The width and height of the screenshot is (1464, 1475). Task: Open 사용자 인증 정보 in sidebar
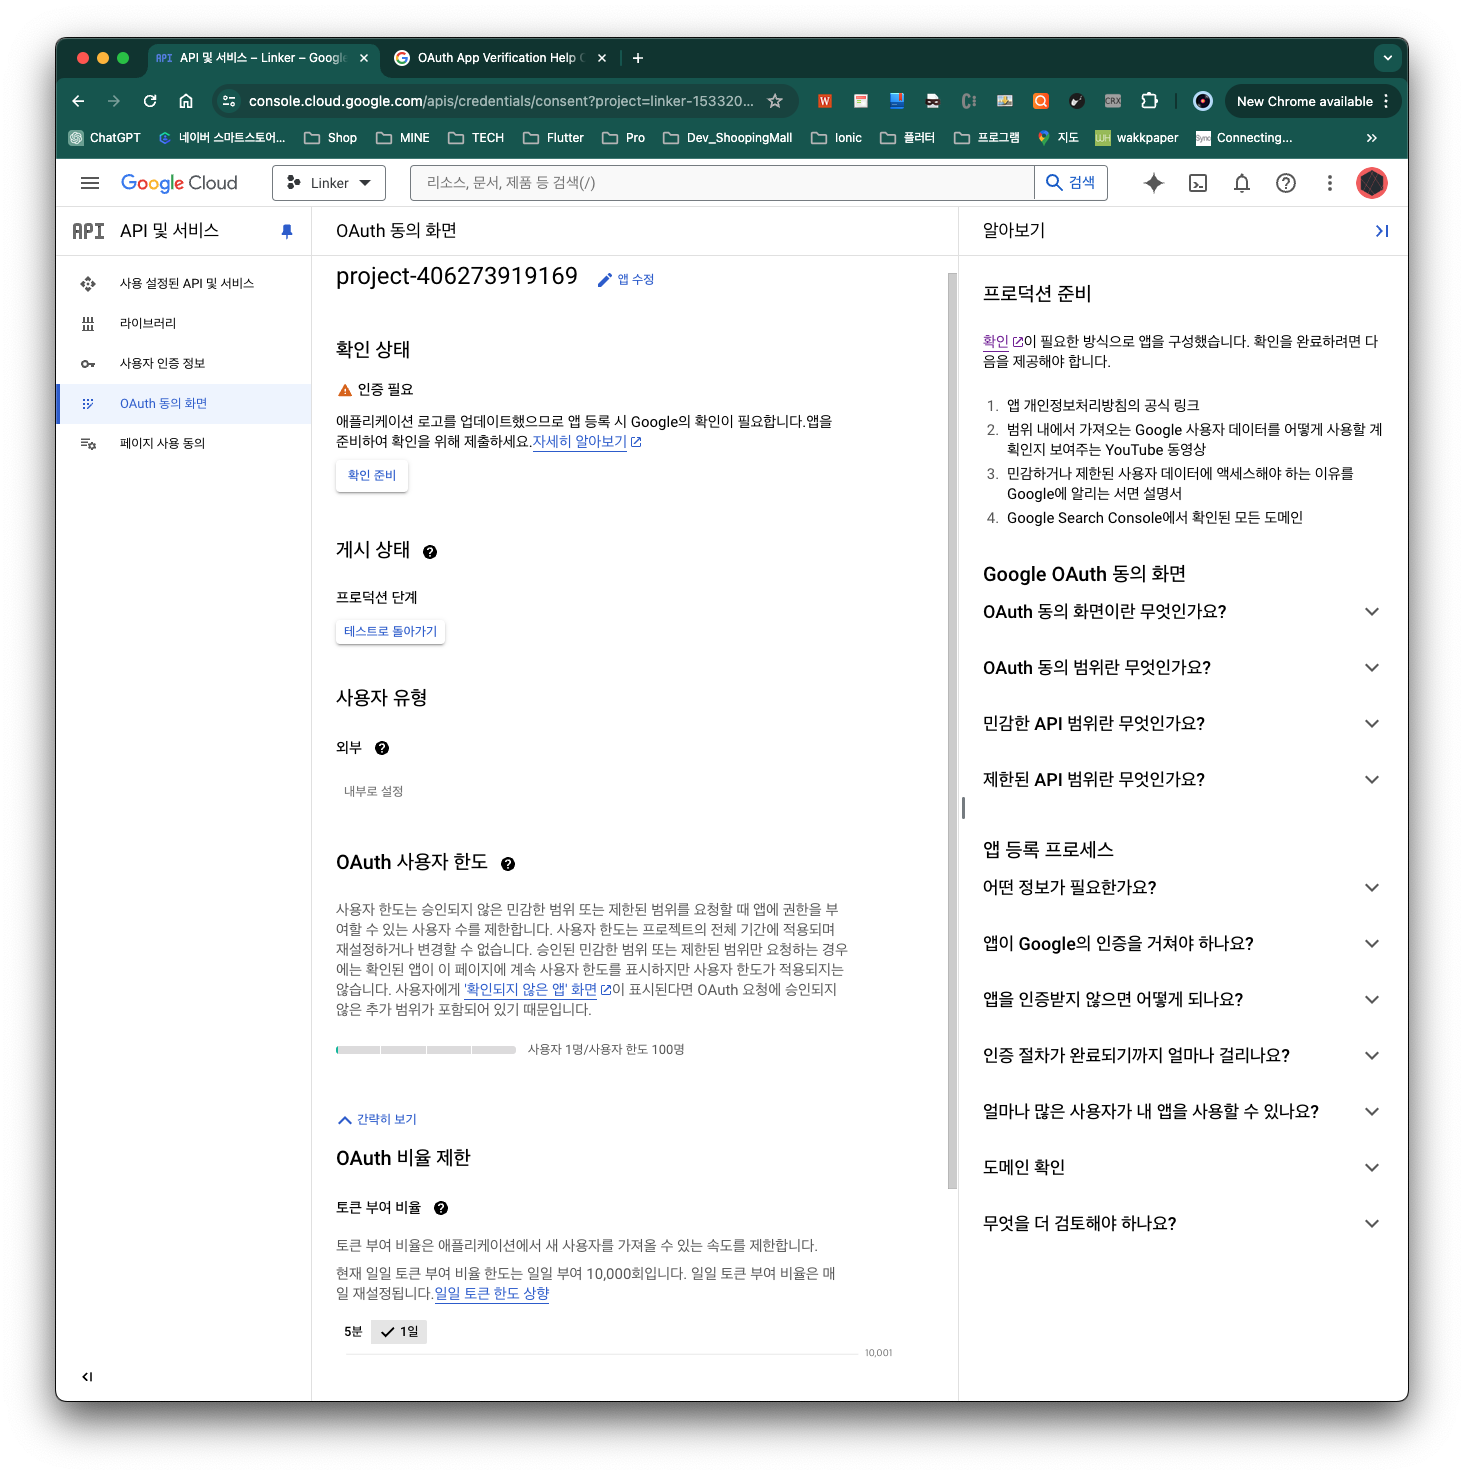pos(162,364)
